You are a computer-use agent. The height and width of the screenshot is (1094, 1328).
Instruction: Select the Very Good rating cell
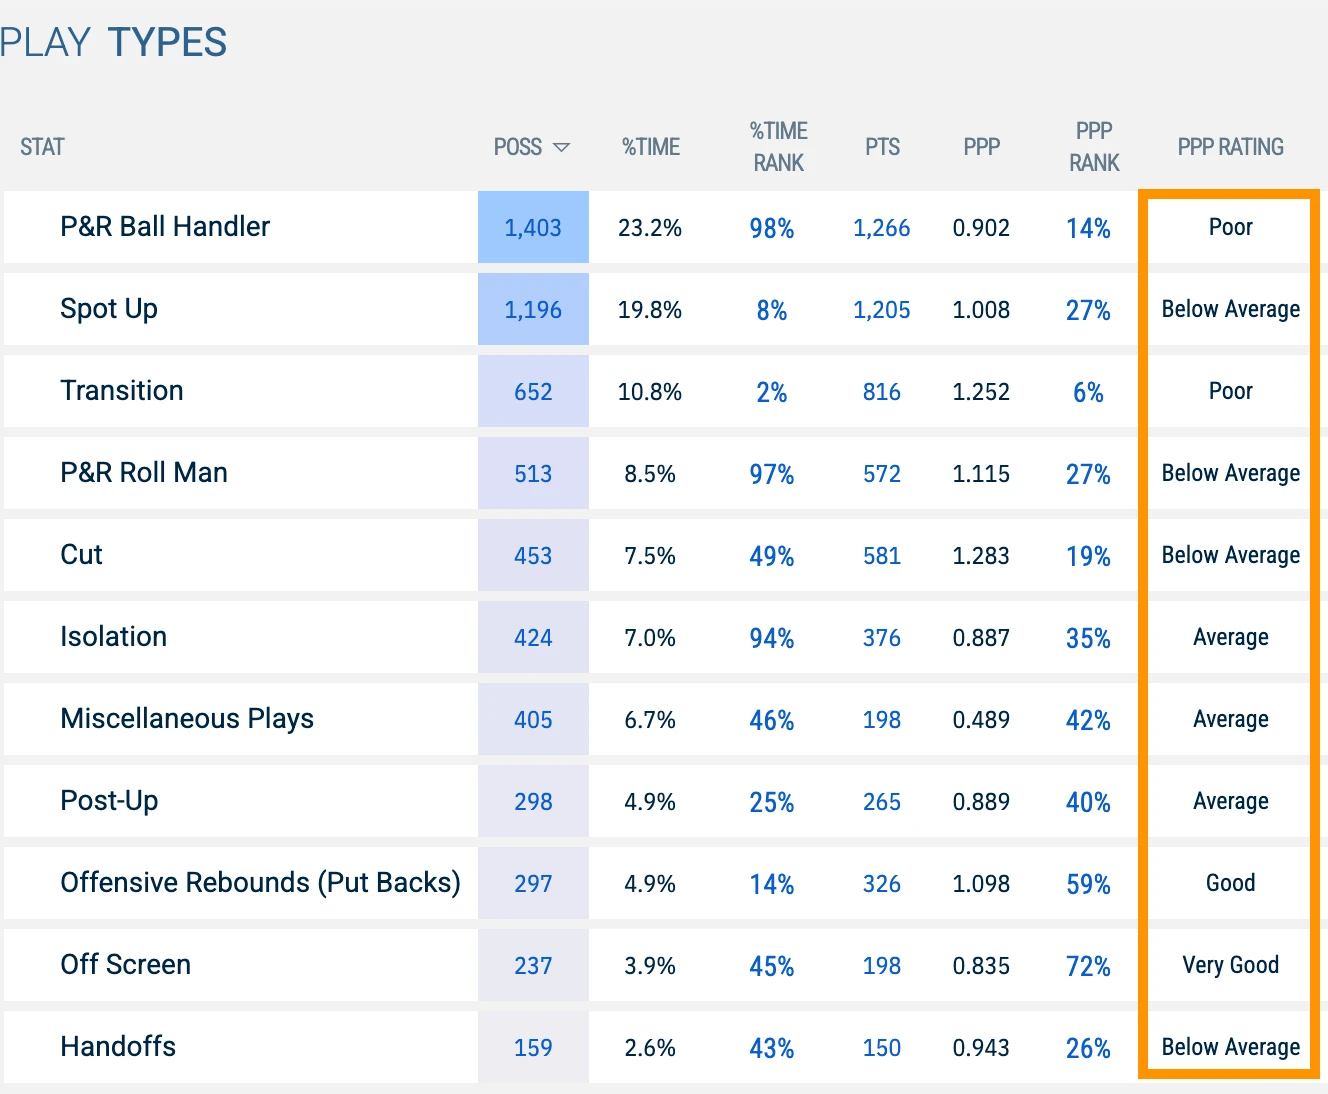pos(1230,965)
